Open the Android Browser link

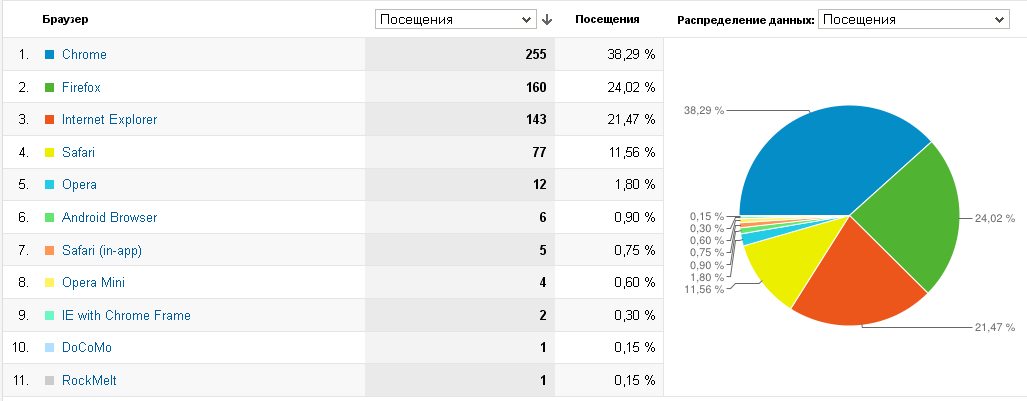pyautogui.click(x=109, y=218)
